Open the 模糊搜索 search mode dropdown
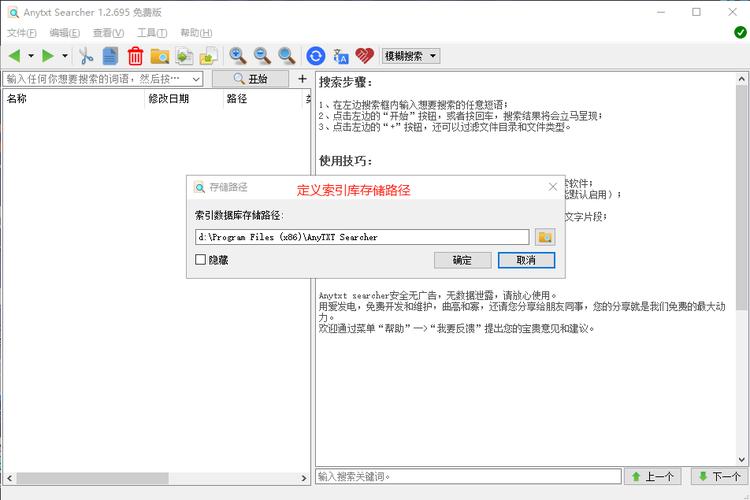Image resolution: width=750 pixels, height=500 pixels. 411,56
